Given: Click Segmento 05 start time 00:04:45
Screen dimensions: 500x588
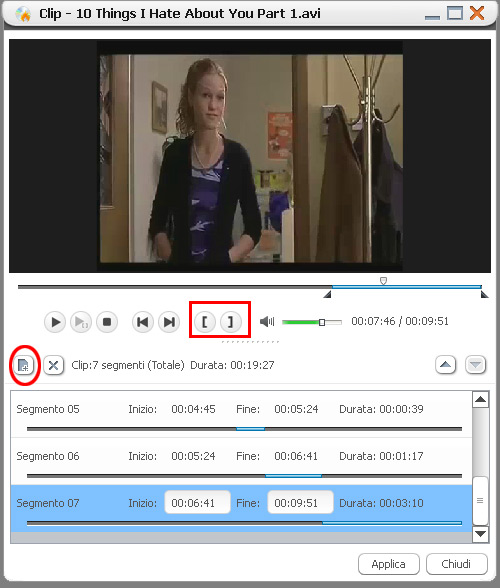Looking at the screenshot, I should click(x=193, y=409).
